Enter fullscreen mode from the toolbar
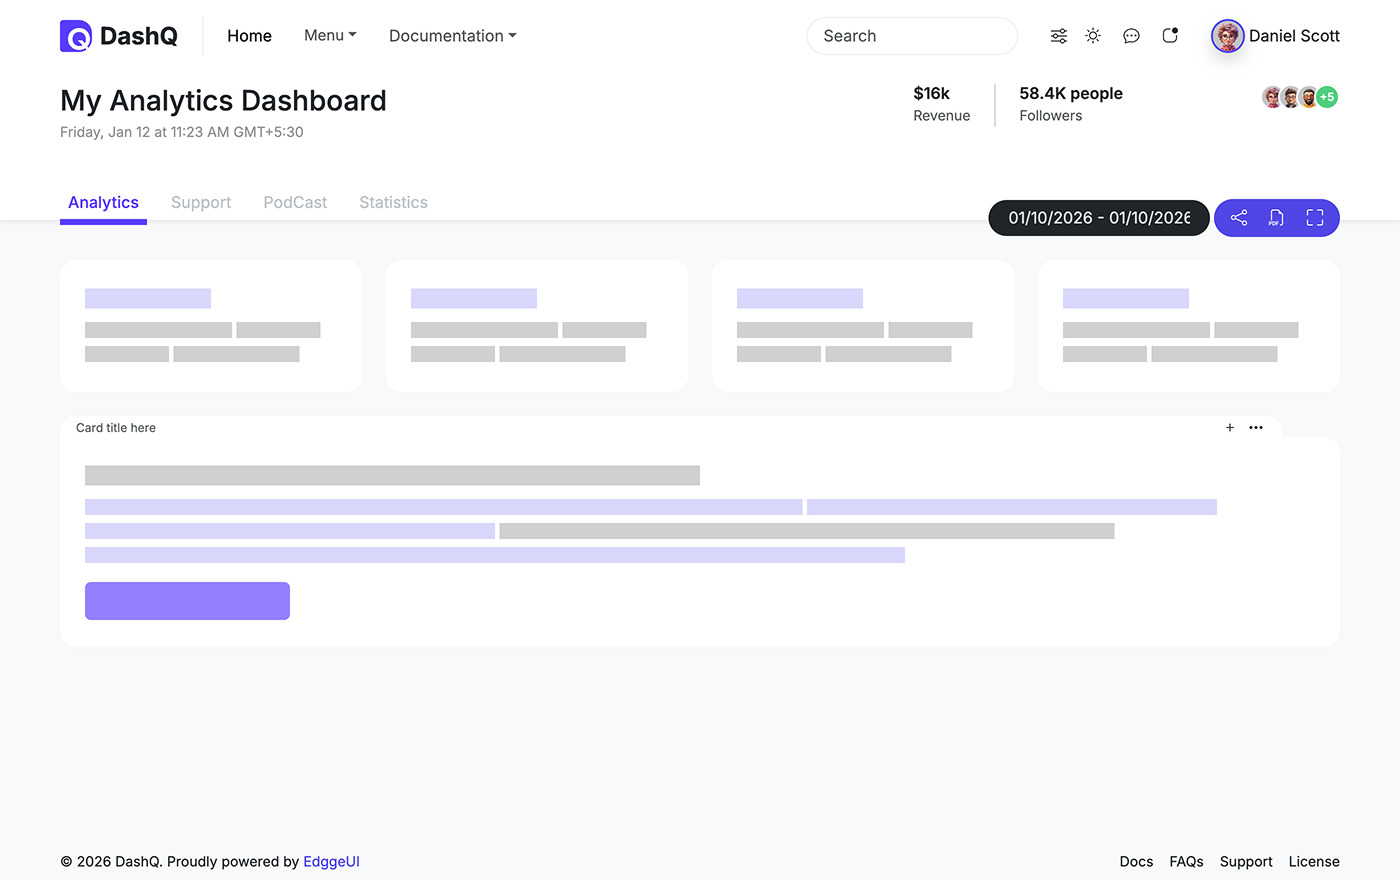The height and width of the screenshot is (880, 1400). pyautogui.click(x=1314, y=218)
